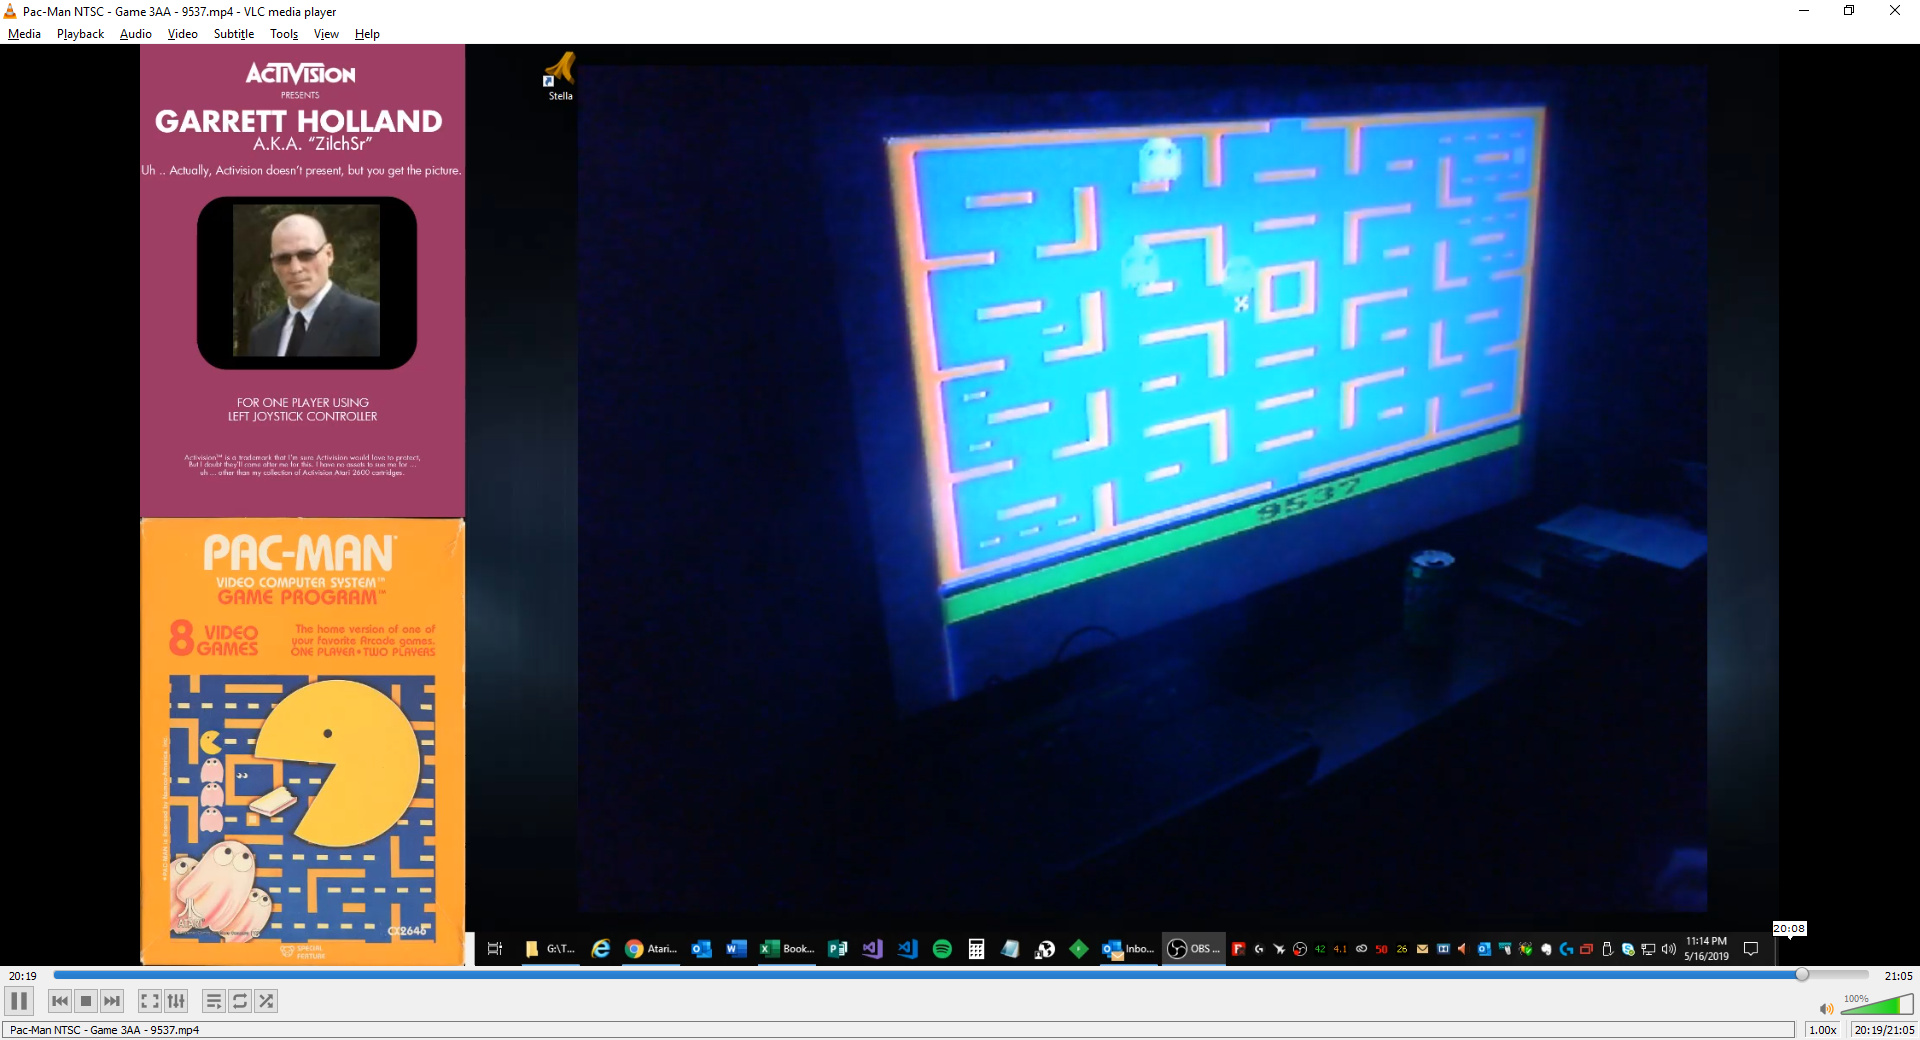Click the OBS taskbar button

(x=1194, y=949)
